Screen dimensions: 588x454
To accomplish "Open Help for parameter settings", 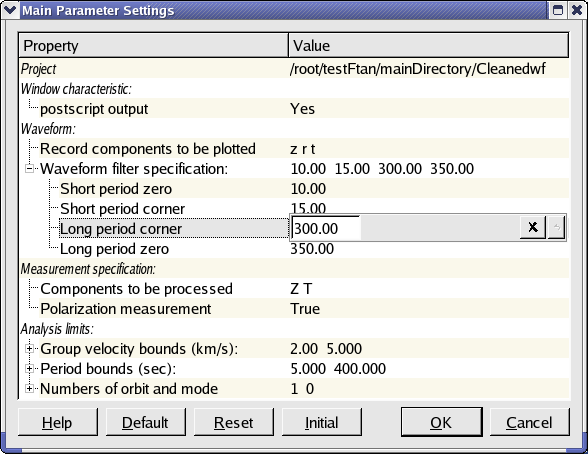I will [x=57, y=422].
